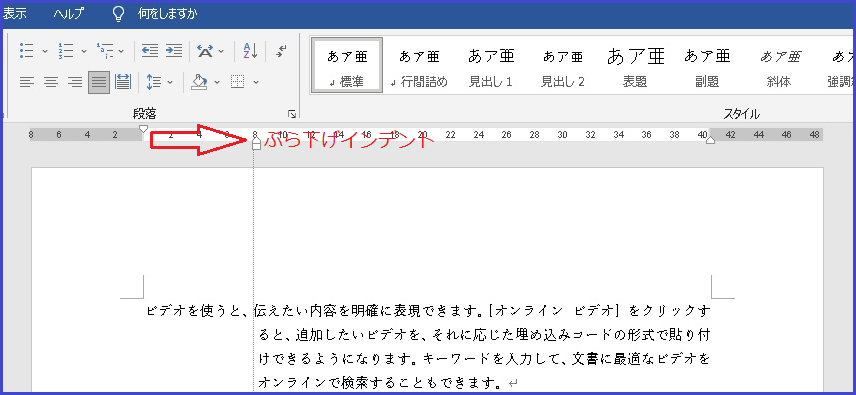Click first line indent marker on ruler
856x395 pixels.
pos(144,129)
